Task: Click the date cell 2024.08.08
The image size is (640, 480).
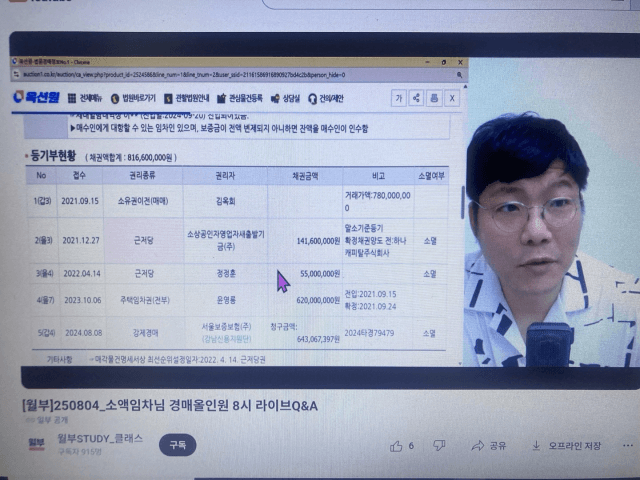Action: pos(84,333)
